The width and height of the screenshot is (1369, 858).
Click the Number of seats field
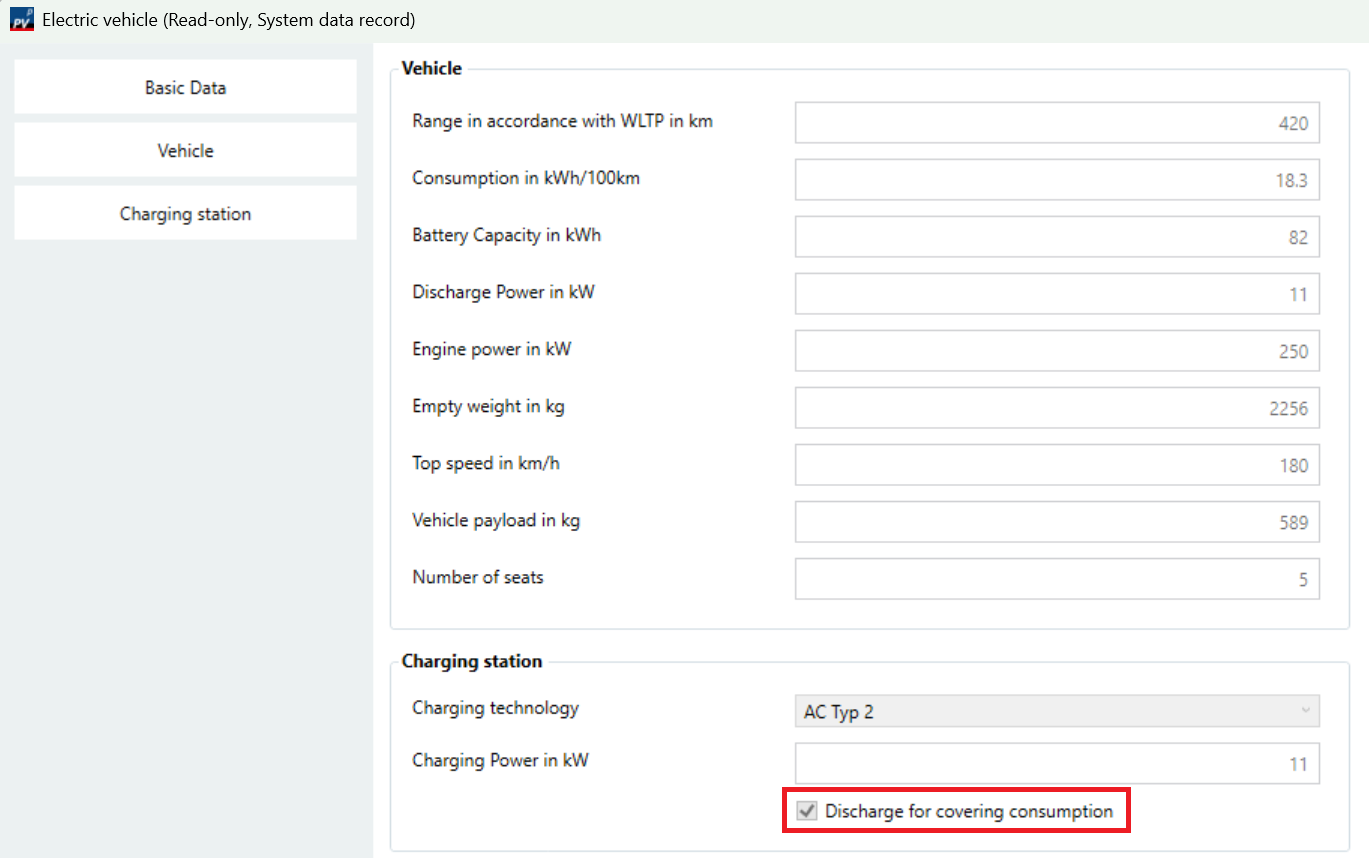[1057, 579]
